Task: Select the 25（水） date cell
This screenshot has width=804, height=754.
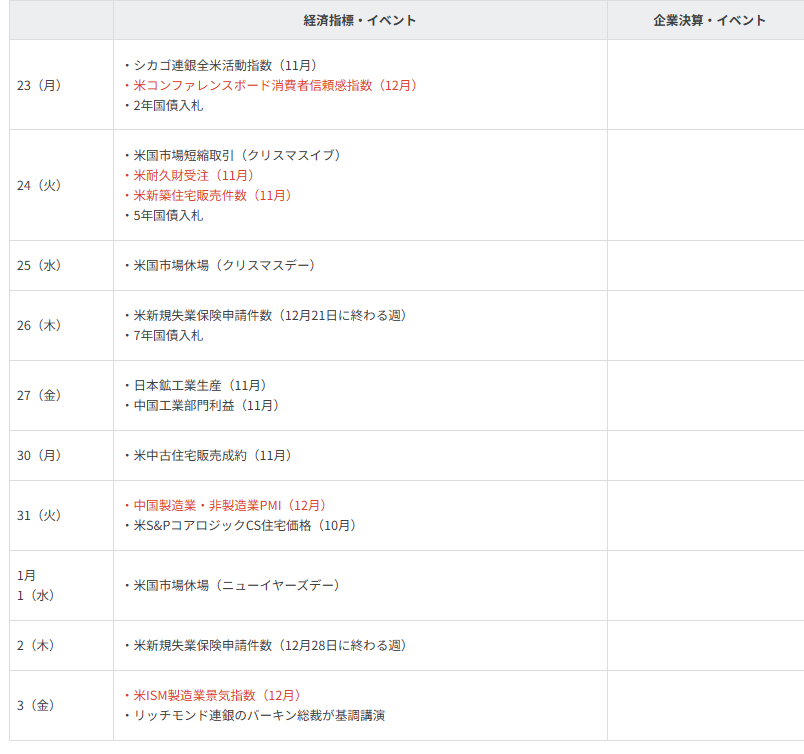Action: click(40, 265)
